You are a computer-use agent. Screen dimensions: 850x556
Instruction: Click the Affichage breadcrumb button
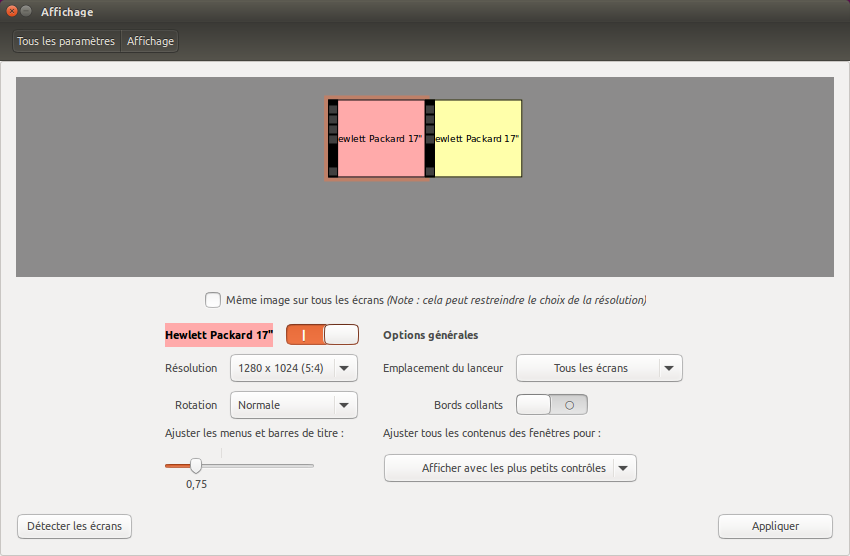tap(150, 41)
